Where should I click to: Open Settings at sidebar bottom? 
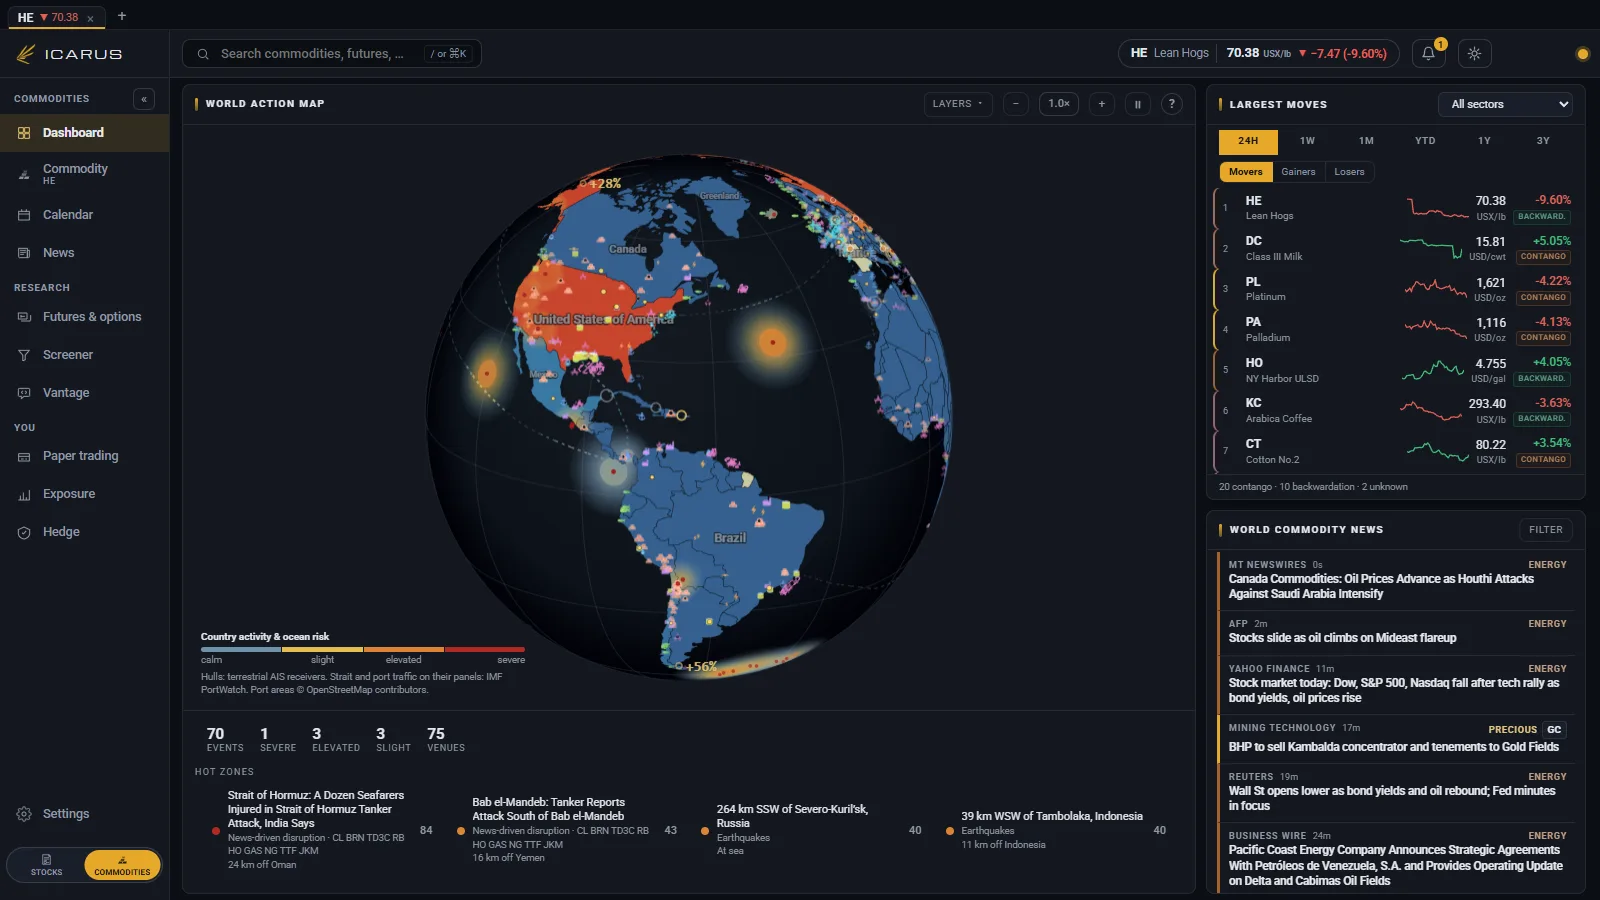(85, 814)
